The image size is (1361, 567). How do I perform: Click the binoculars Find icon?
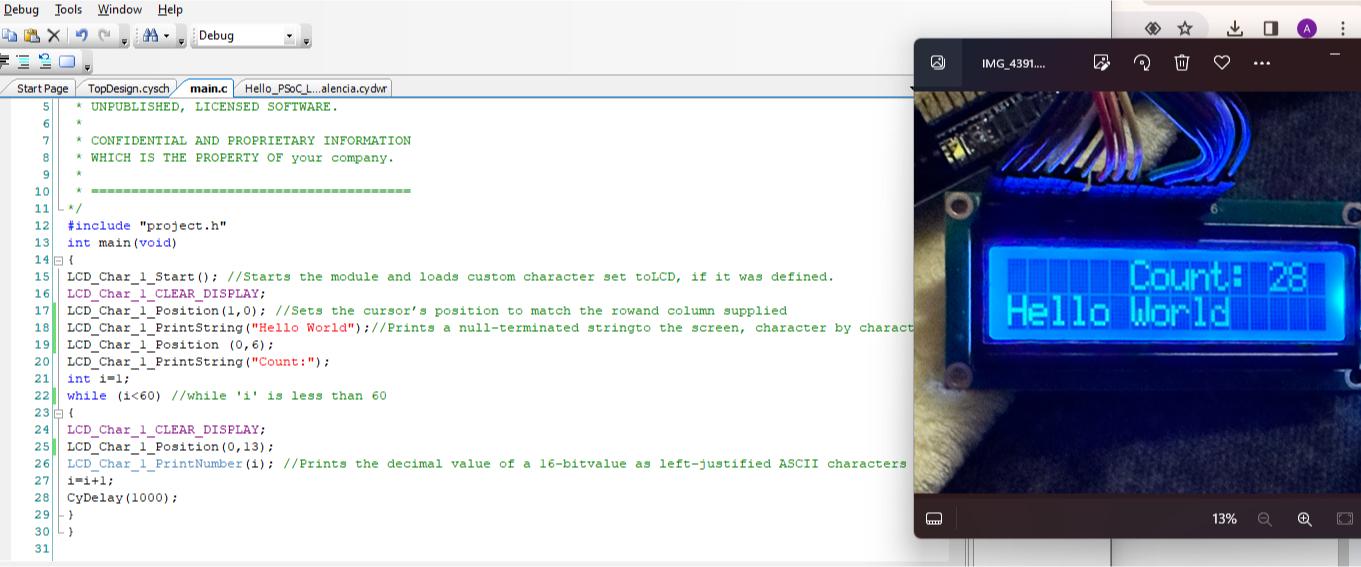[x=150, y=35]
